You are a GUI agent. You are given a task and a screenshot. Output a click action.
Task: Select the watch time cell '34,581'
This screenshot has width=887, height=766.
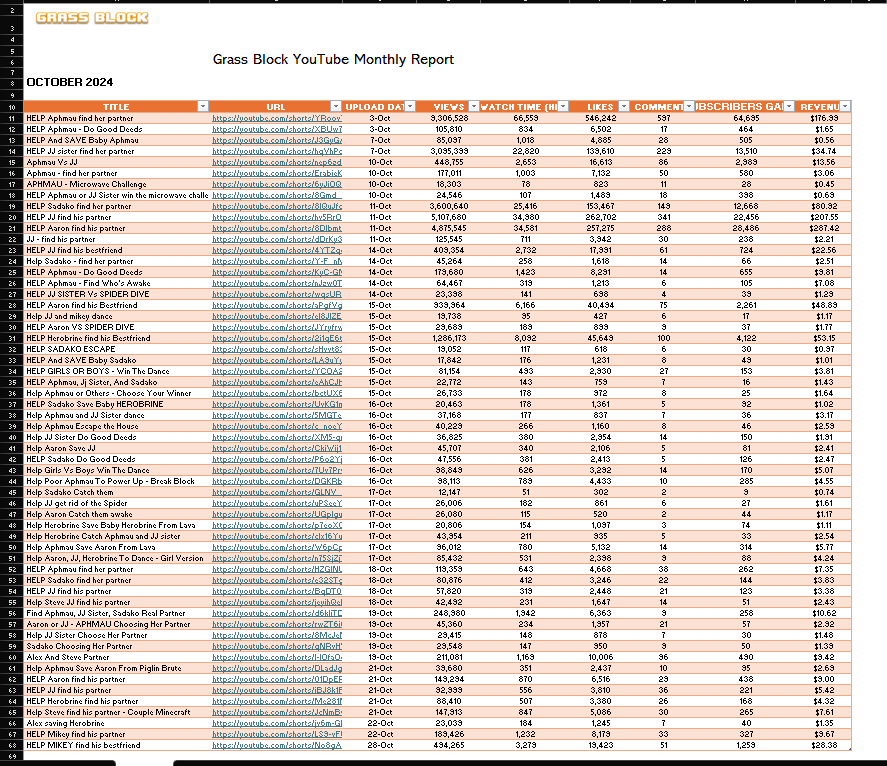[526, 228]
